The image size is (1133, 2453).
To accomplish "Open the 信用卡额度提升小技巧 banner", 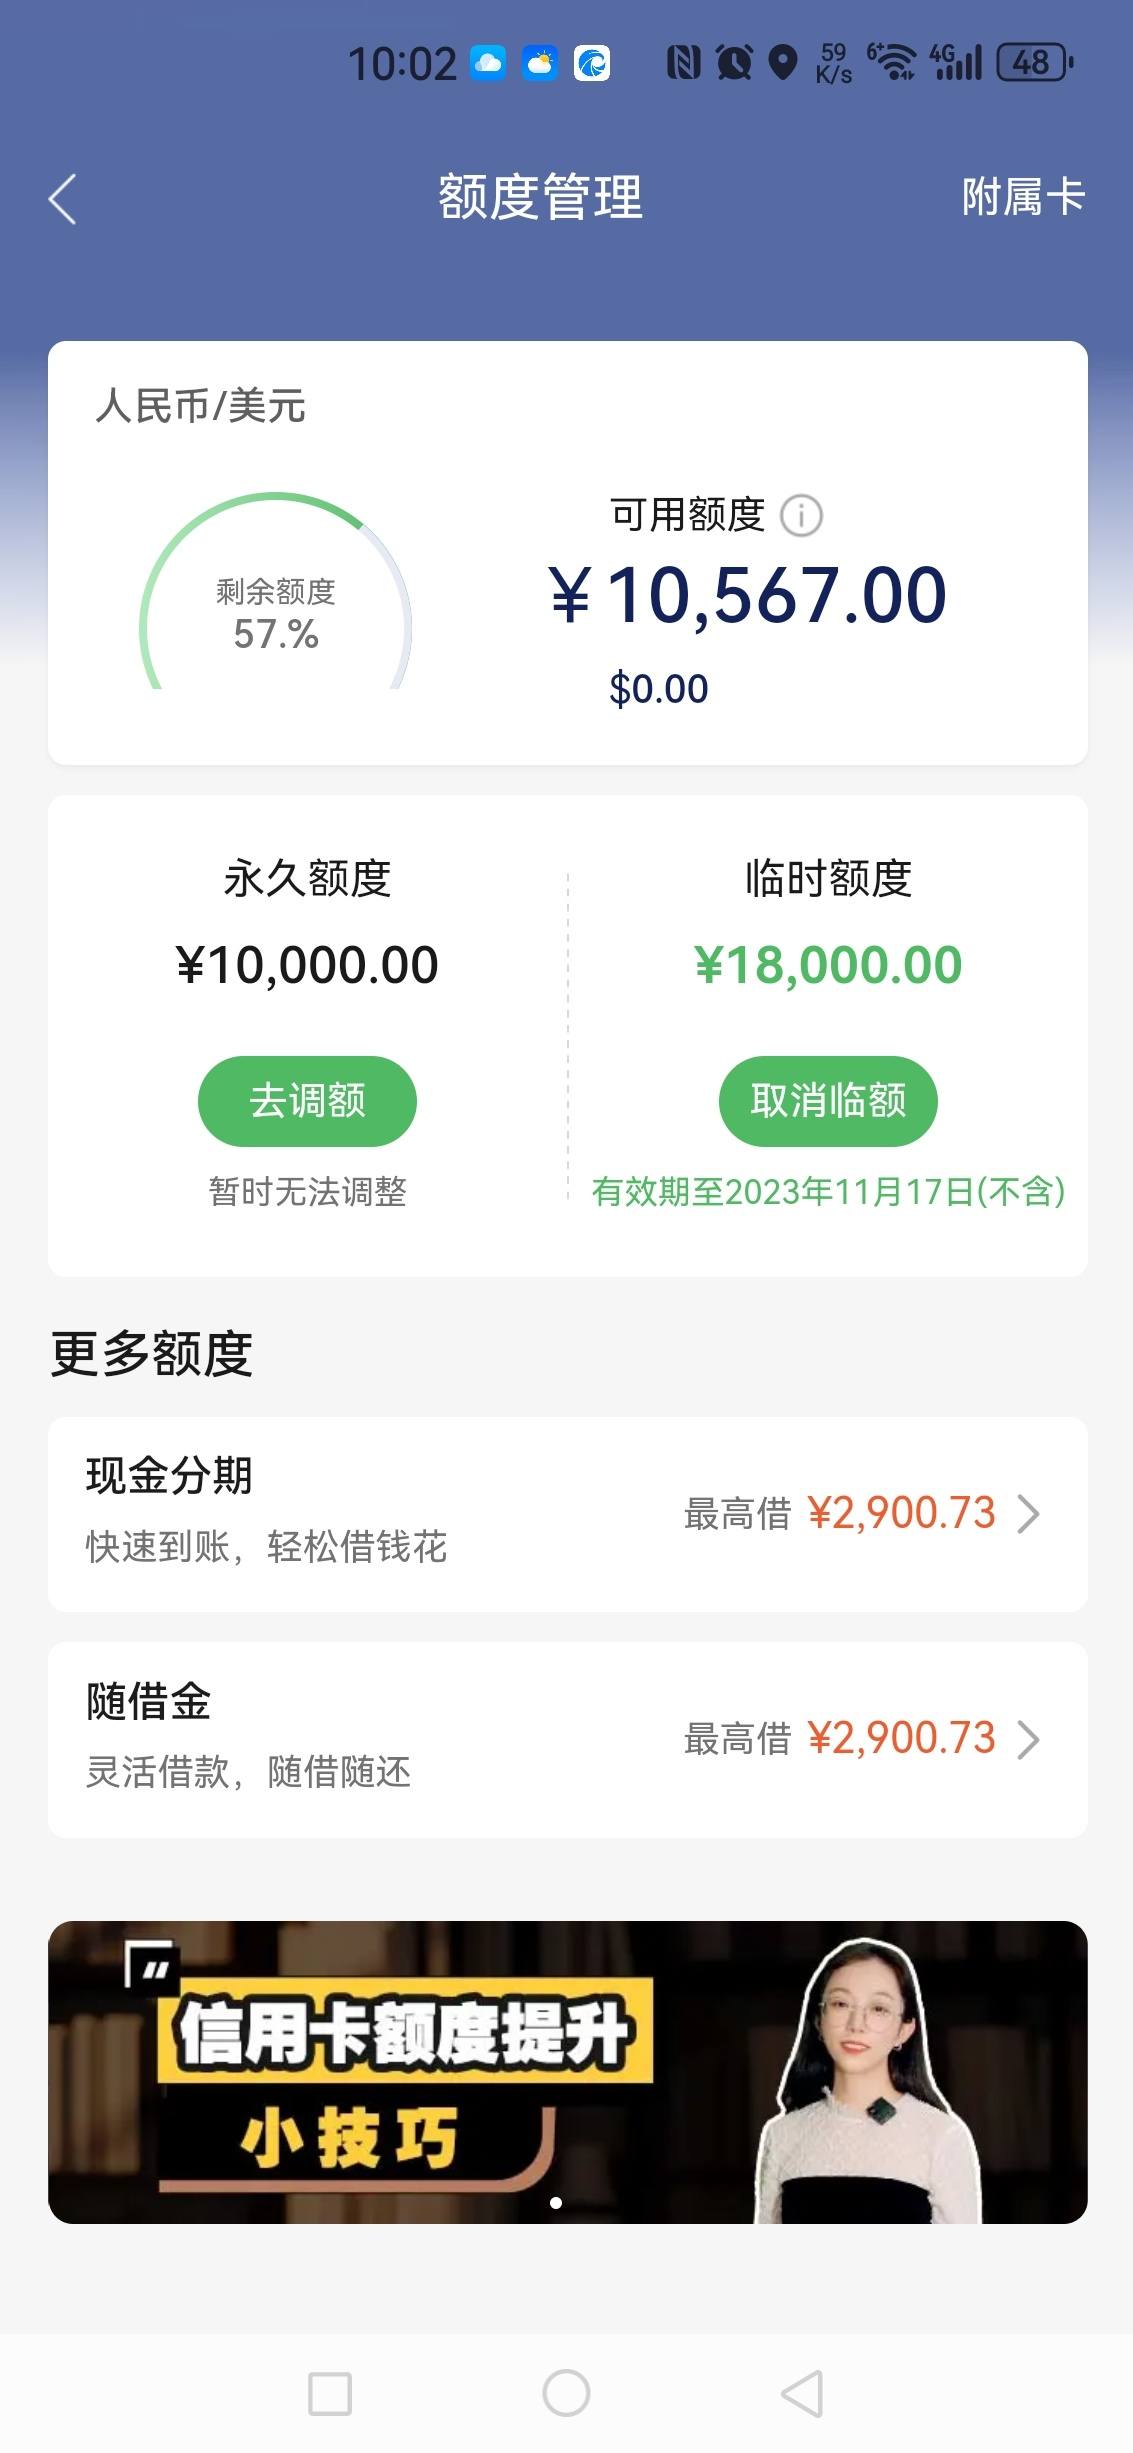I will coord(568,2072).
